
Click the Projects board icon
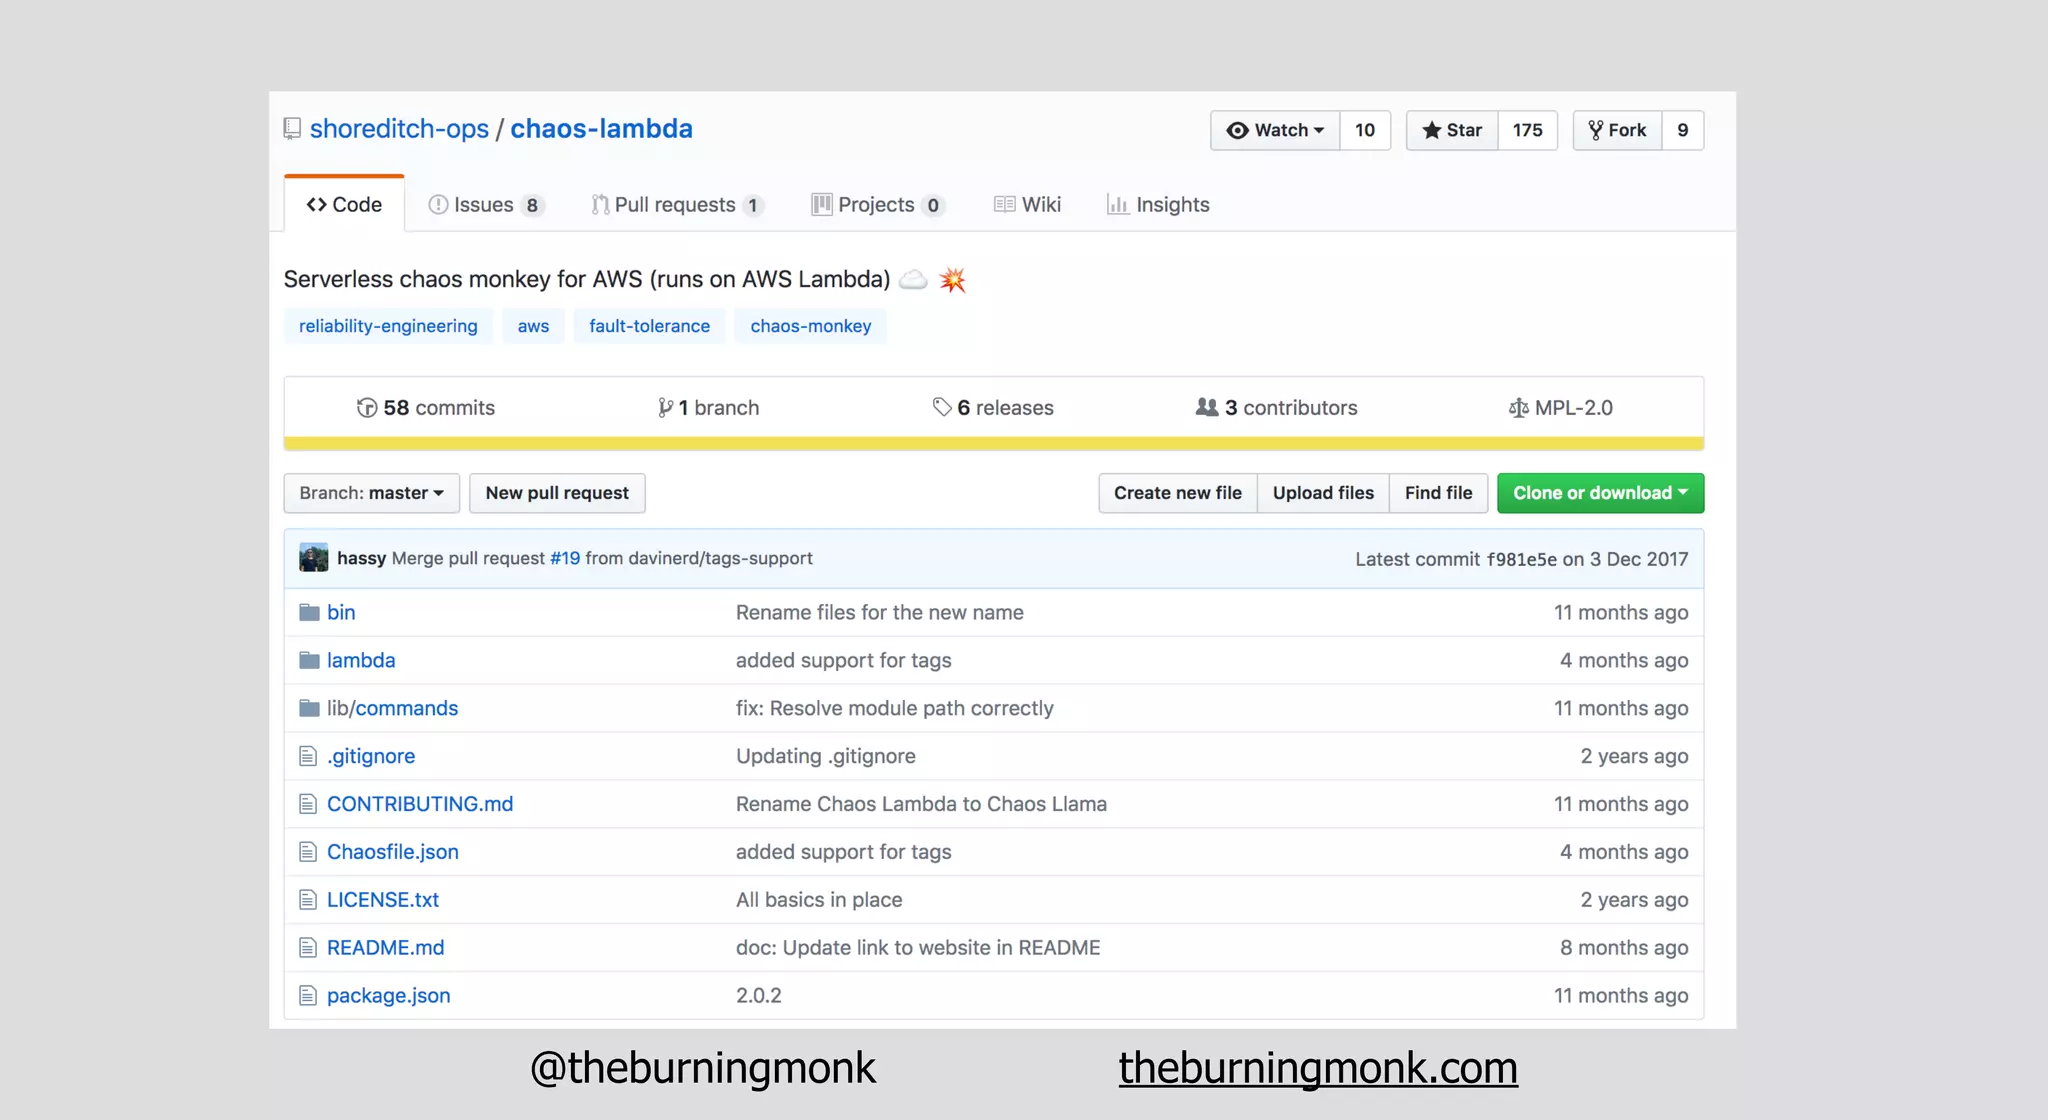[822, 205]
